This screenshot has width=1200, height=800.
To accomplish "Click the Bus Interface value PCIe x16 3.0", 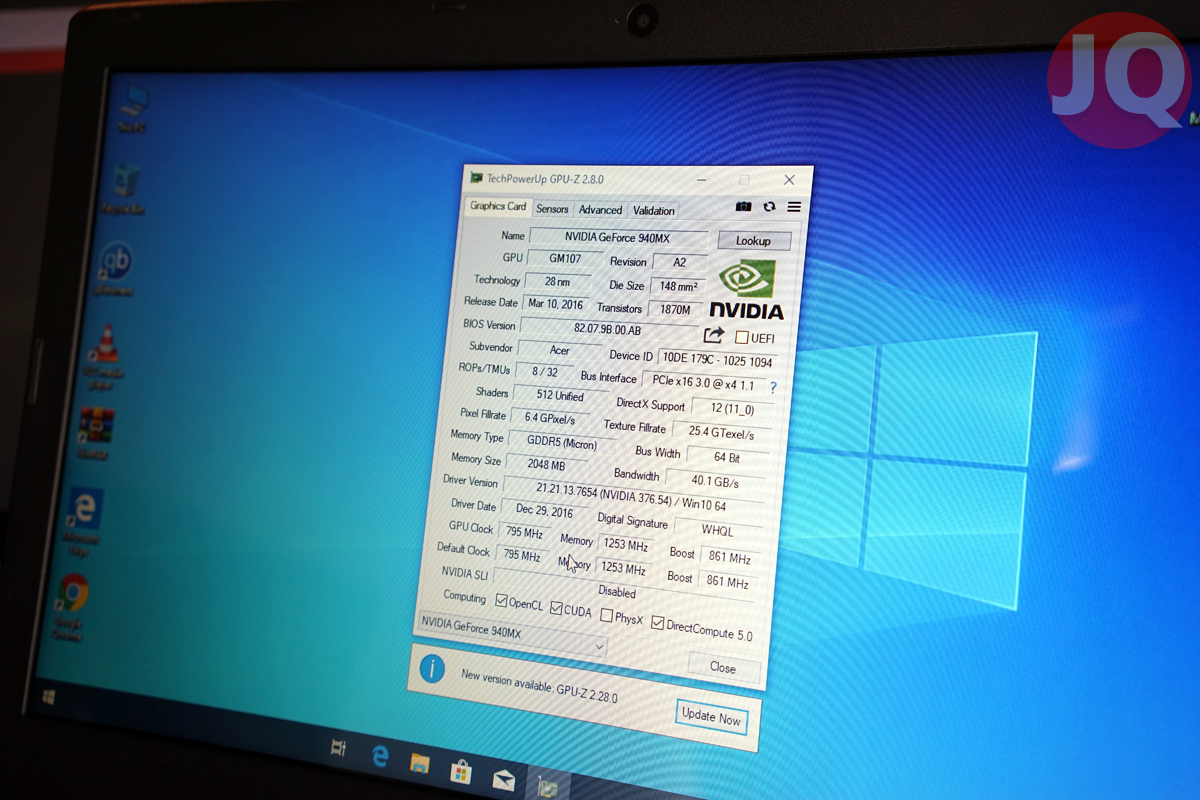I will (703, 382).
